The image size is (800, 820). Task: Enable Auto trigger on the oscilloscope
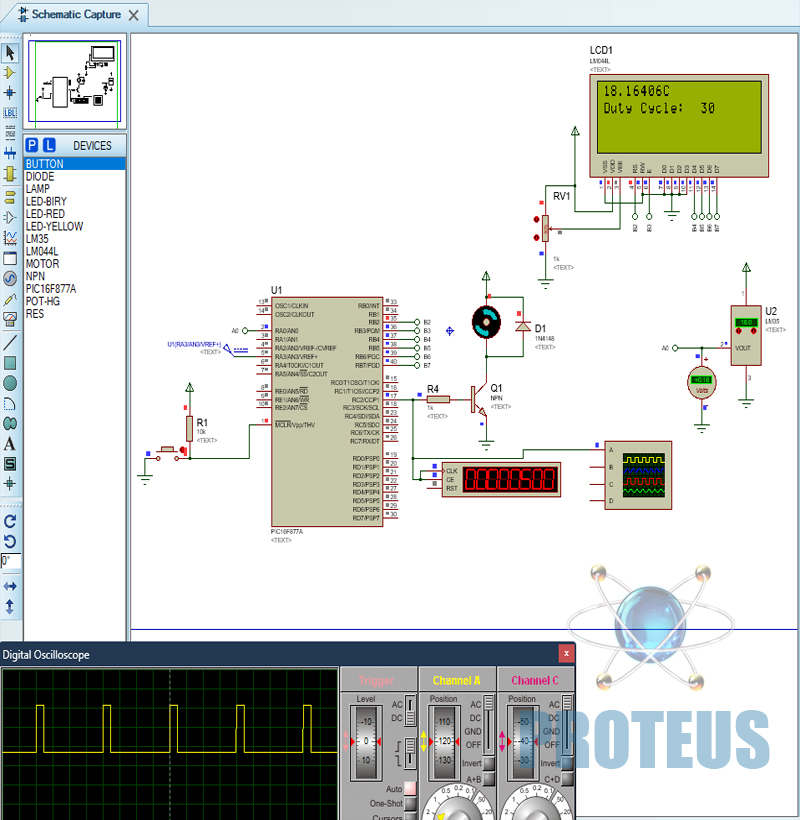pos(410,789)
